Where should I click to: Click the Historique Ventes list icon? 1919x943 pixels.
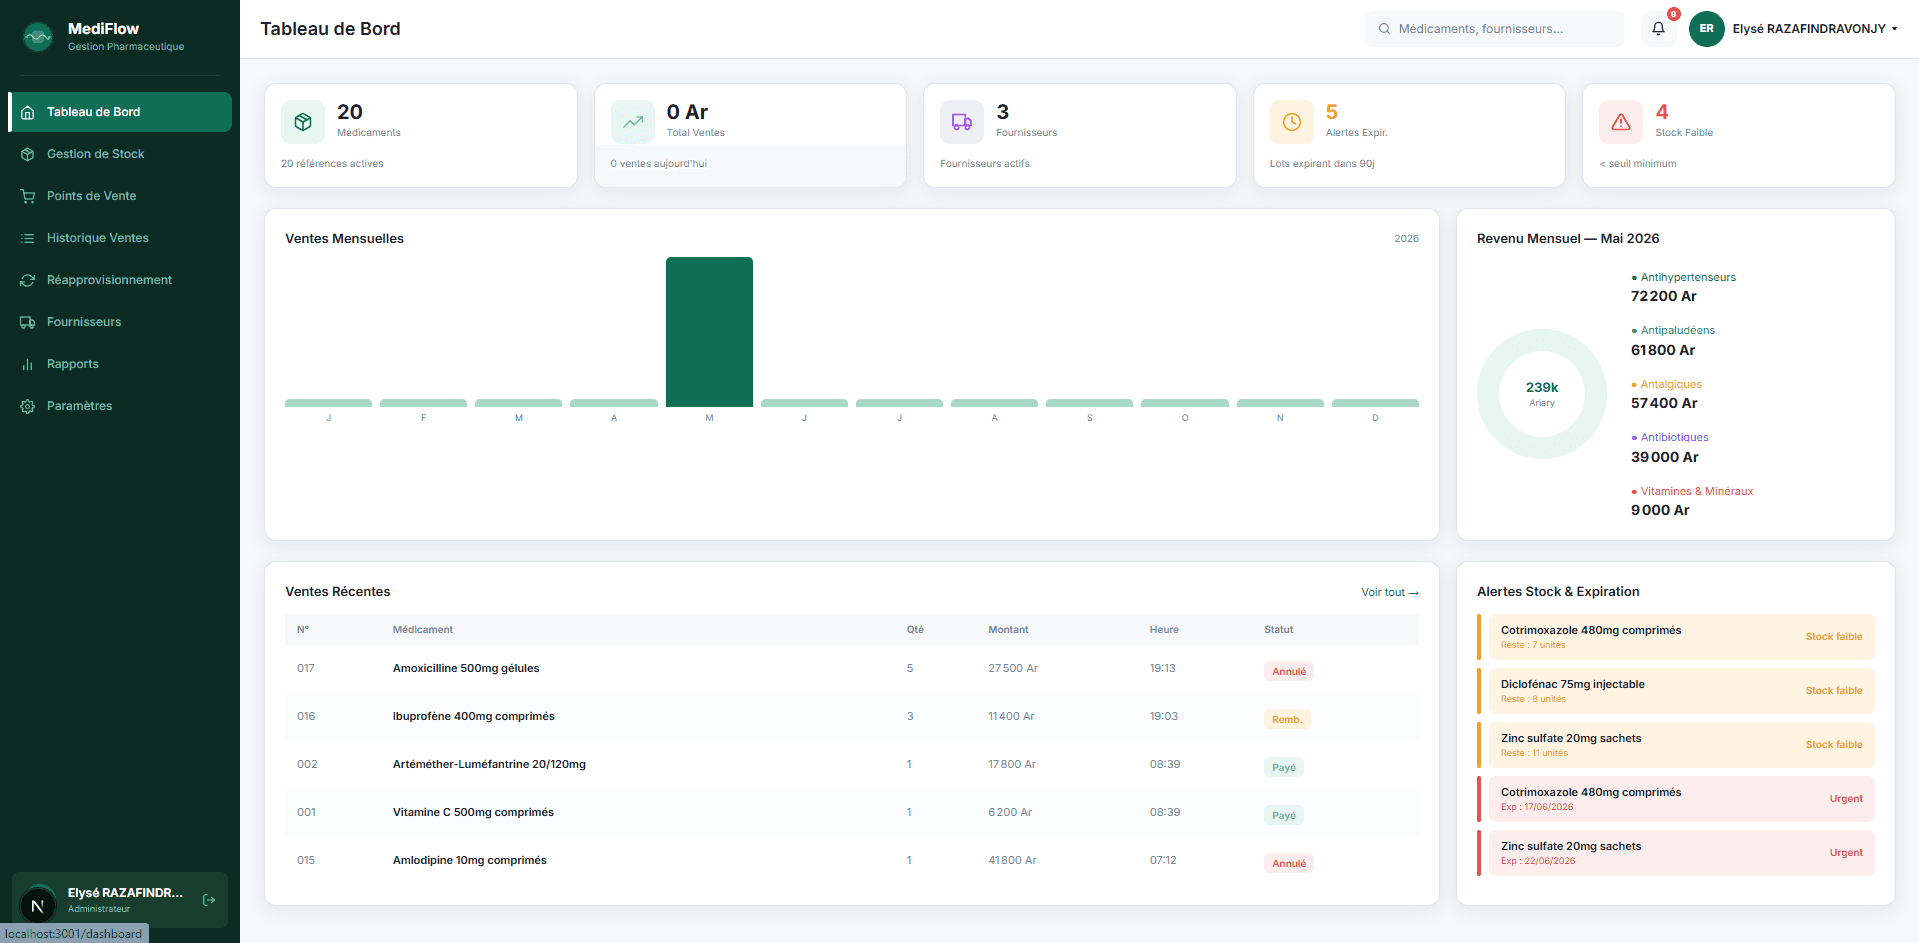click(x=28, y=238)
